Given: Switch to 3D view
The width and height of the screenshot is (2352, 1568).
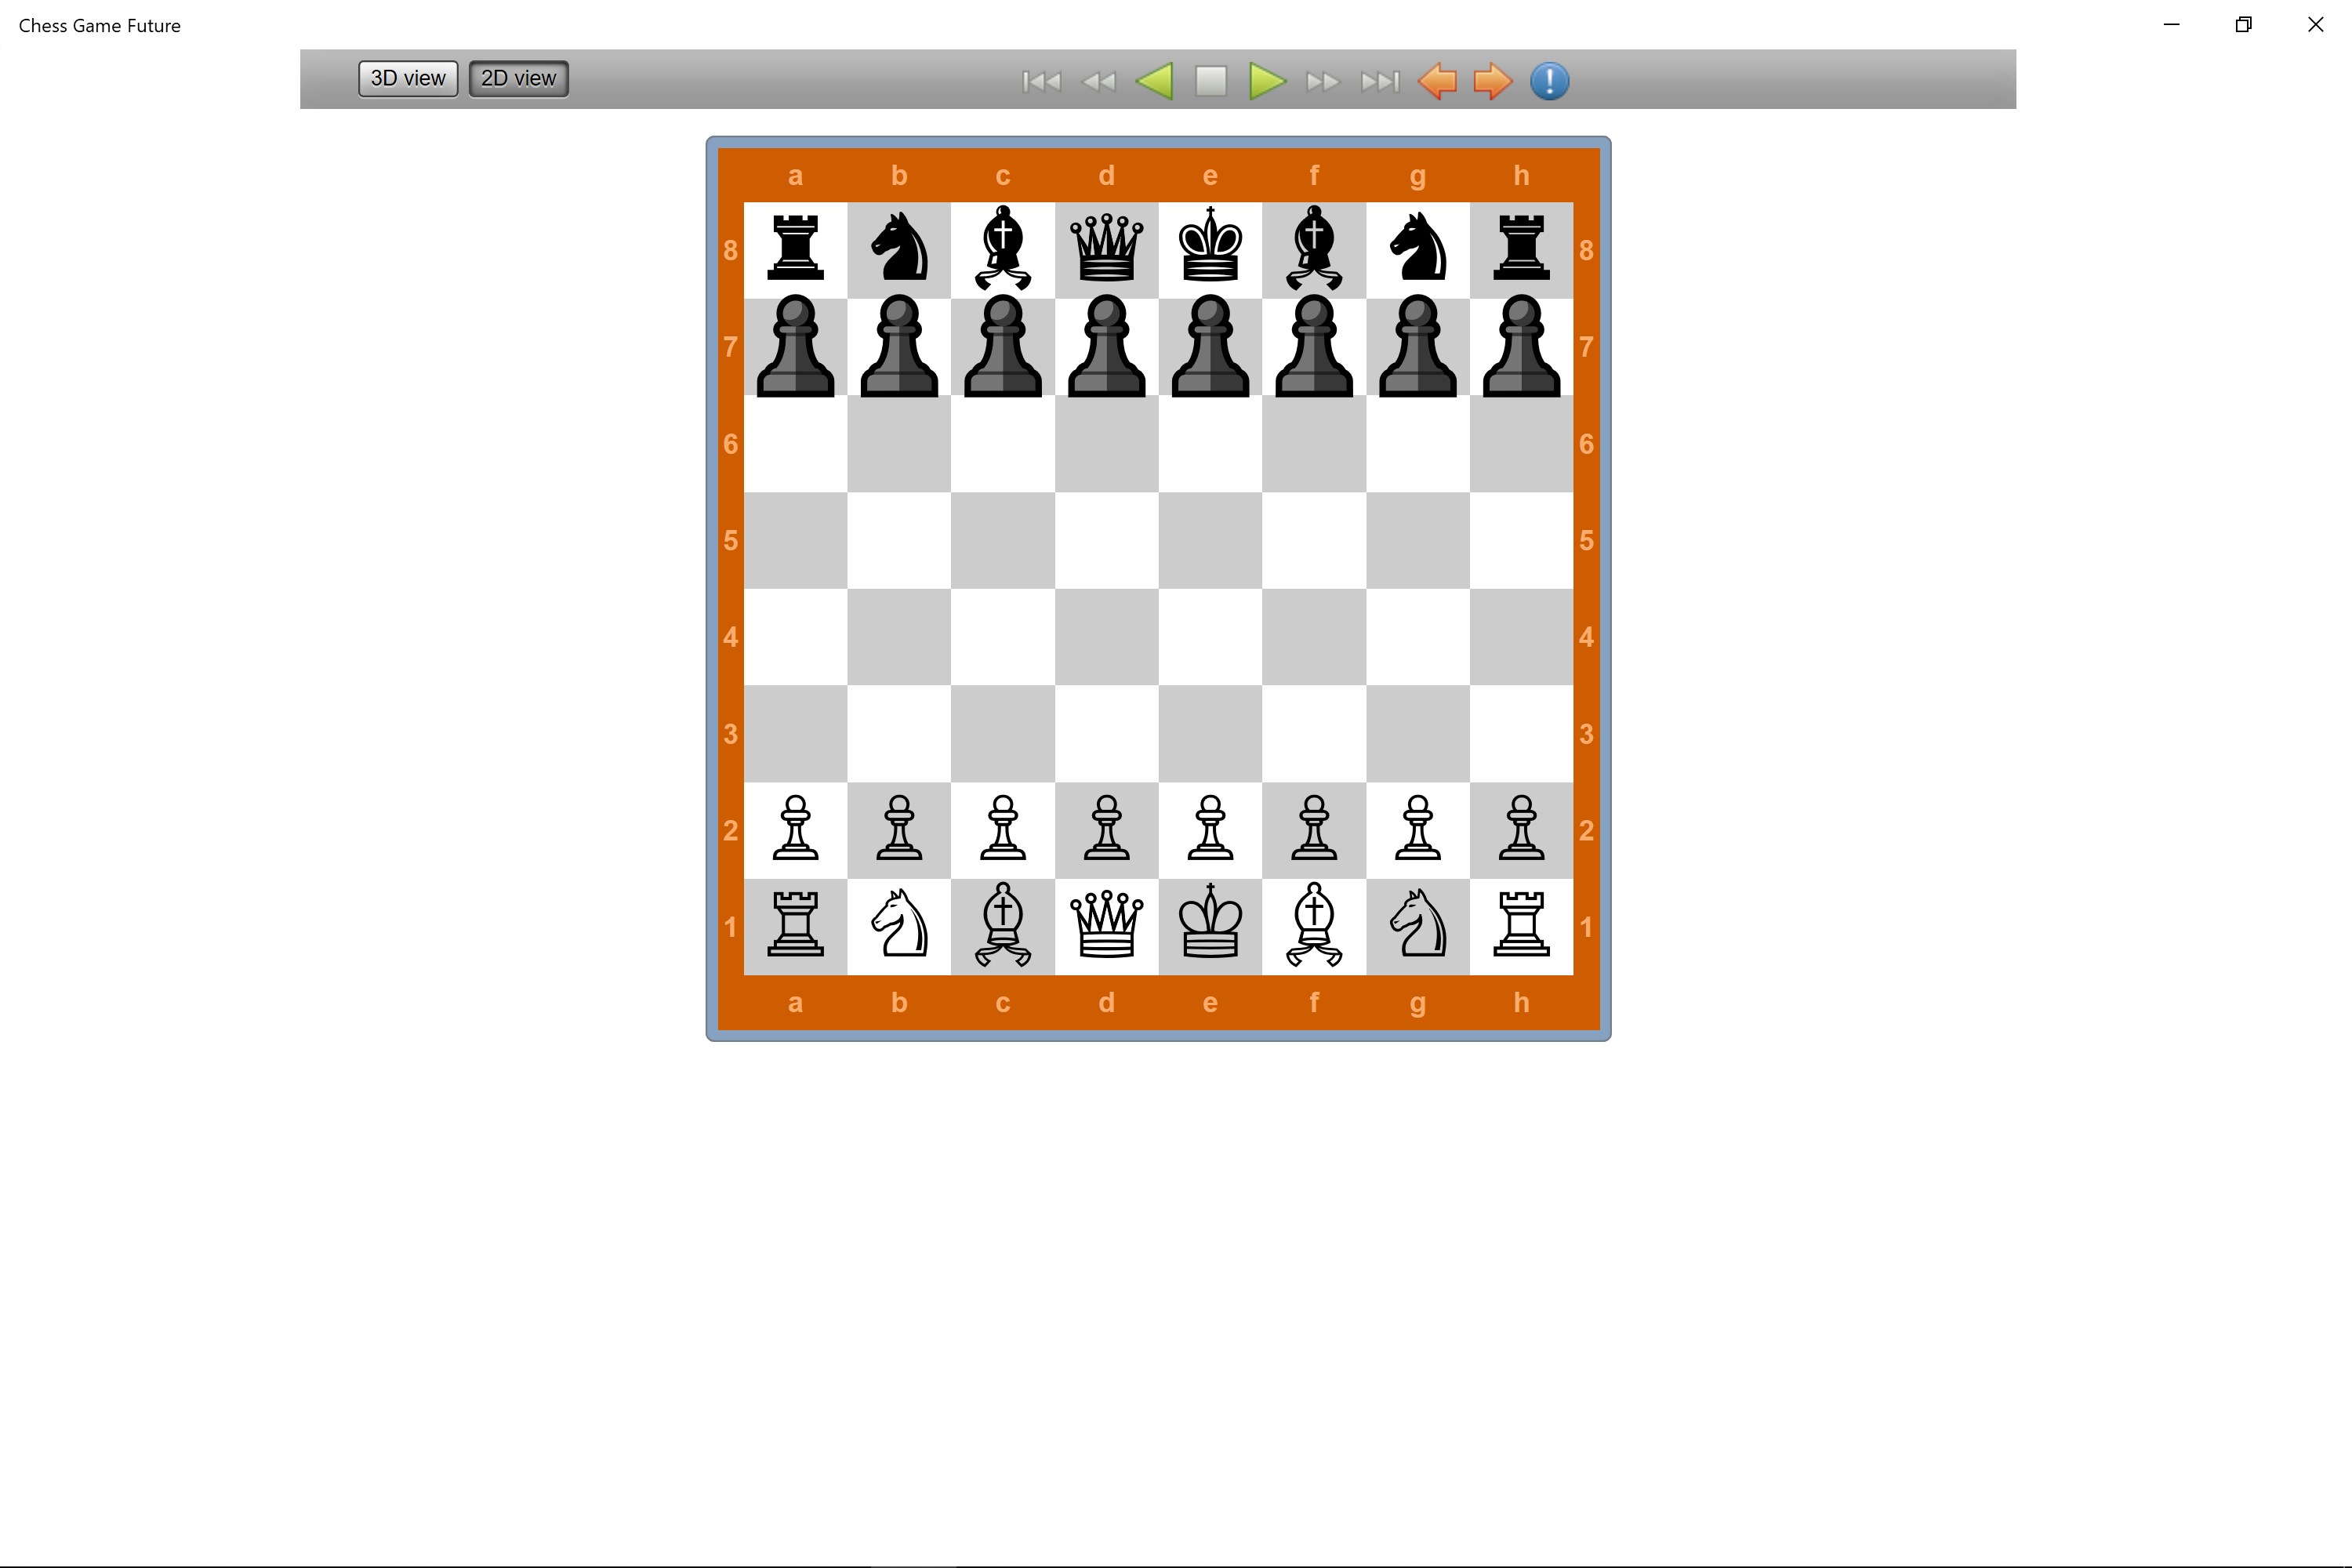Looking at the screenshot, I should coord(408,78).
